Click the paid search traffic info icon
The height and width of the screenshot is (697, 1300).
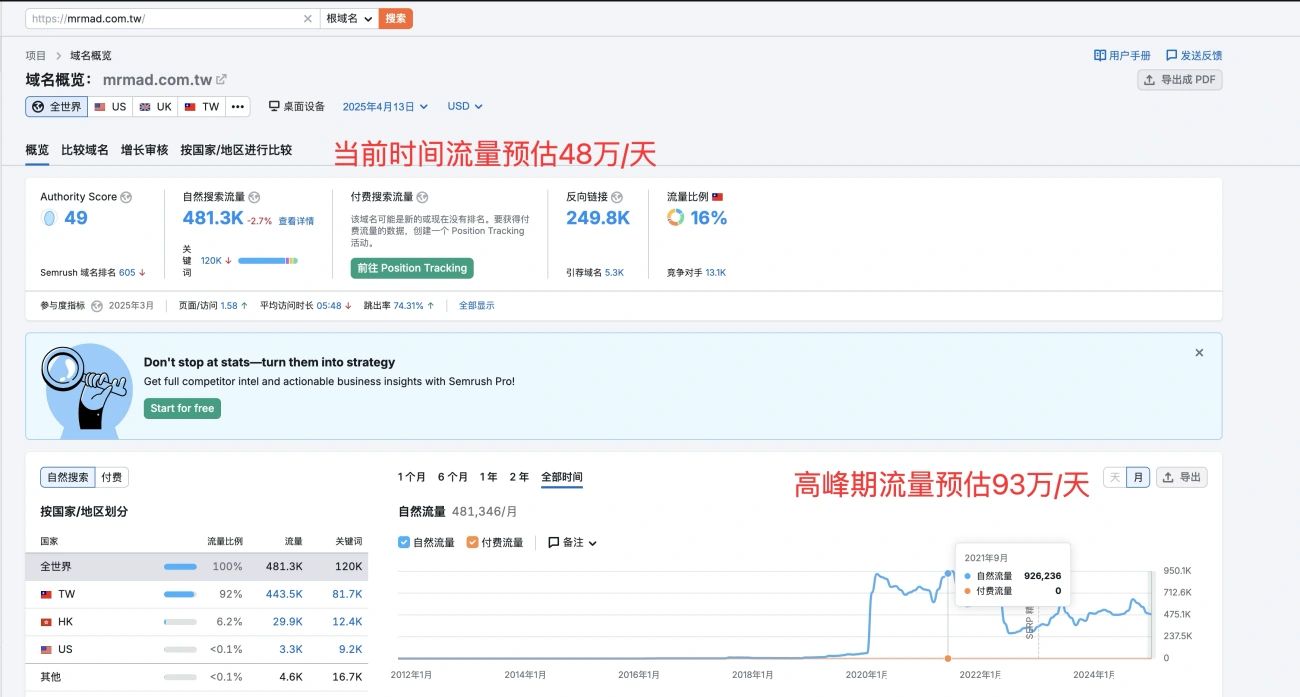click(422, 197)
